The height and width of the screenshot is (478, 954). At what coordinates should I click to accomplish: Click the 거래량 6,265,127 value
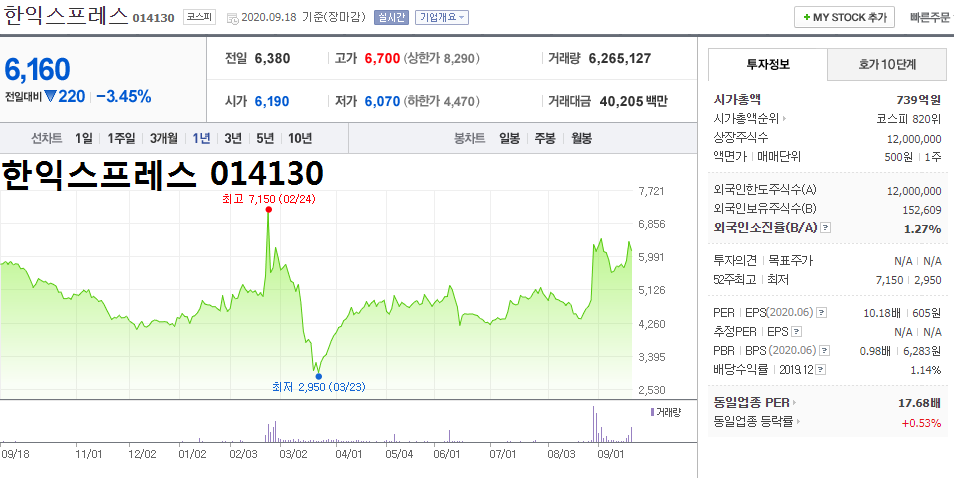click(x=620, y=58)
